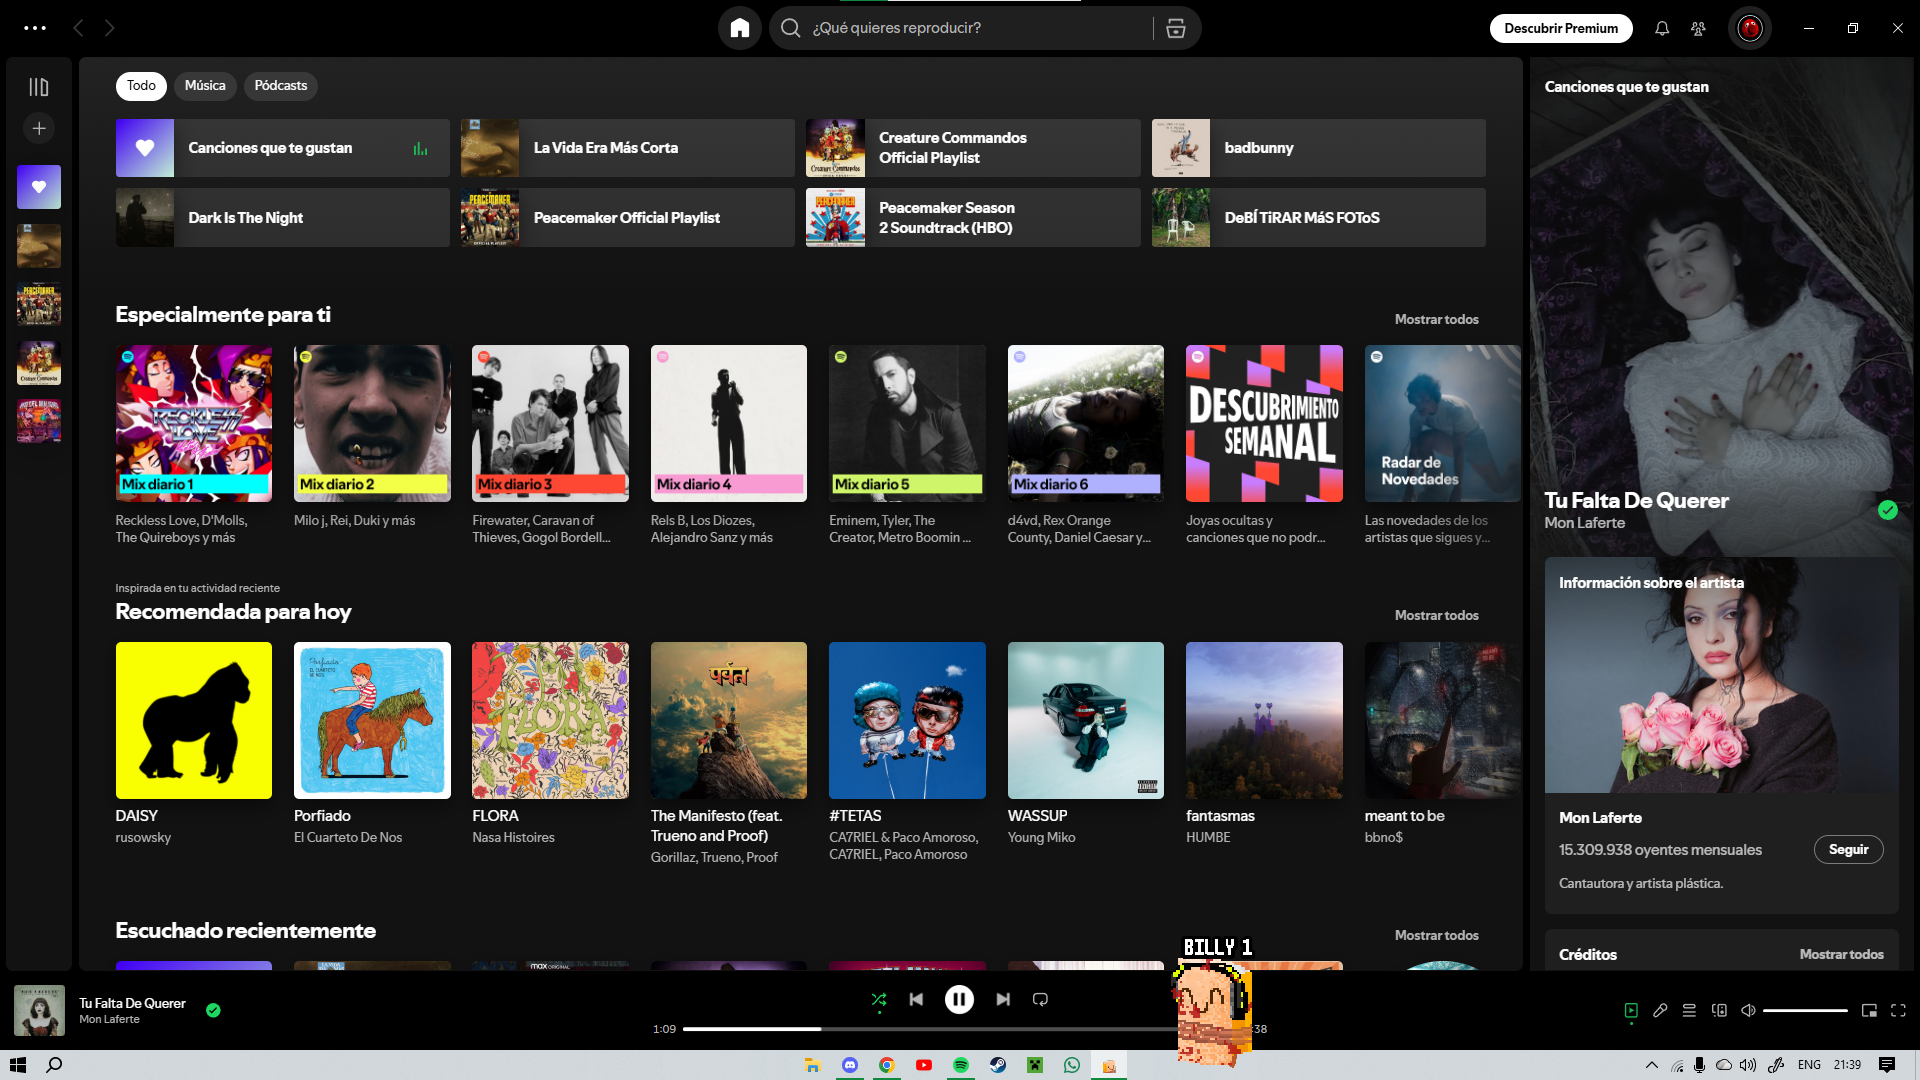
Task: Toggle shuffle playback off
Action: click(879, 999)
